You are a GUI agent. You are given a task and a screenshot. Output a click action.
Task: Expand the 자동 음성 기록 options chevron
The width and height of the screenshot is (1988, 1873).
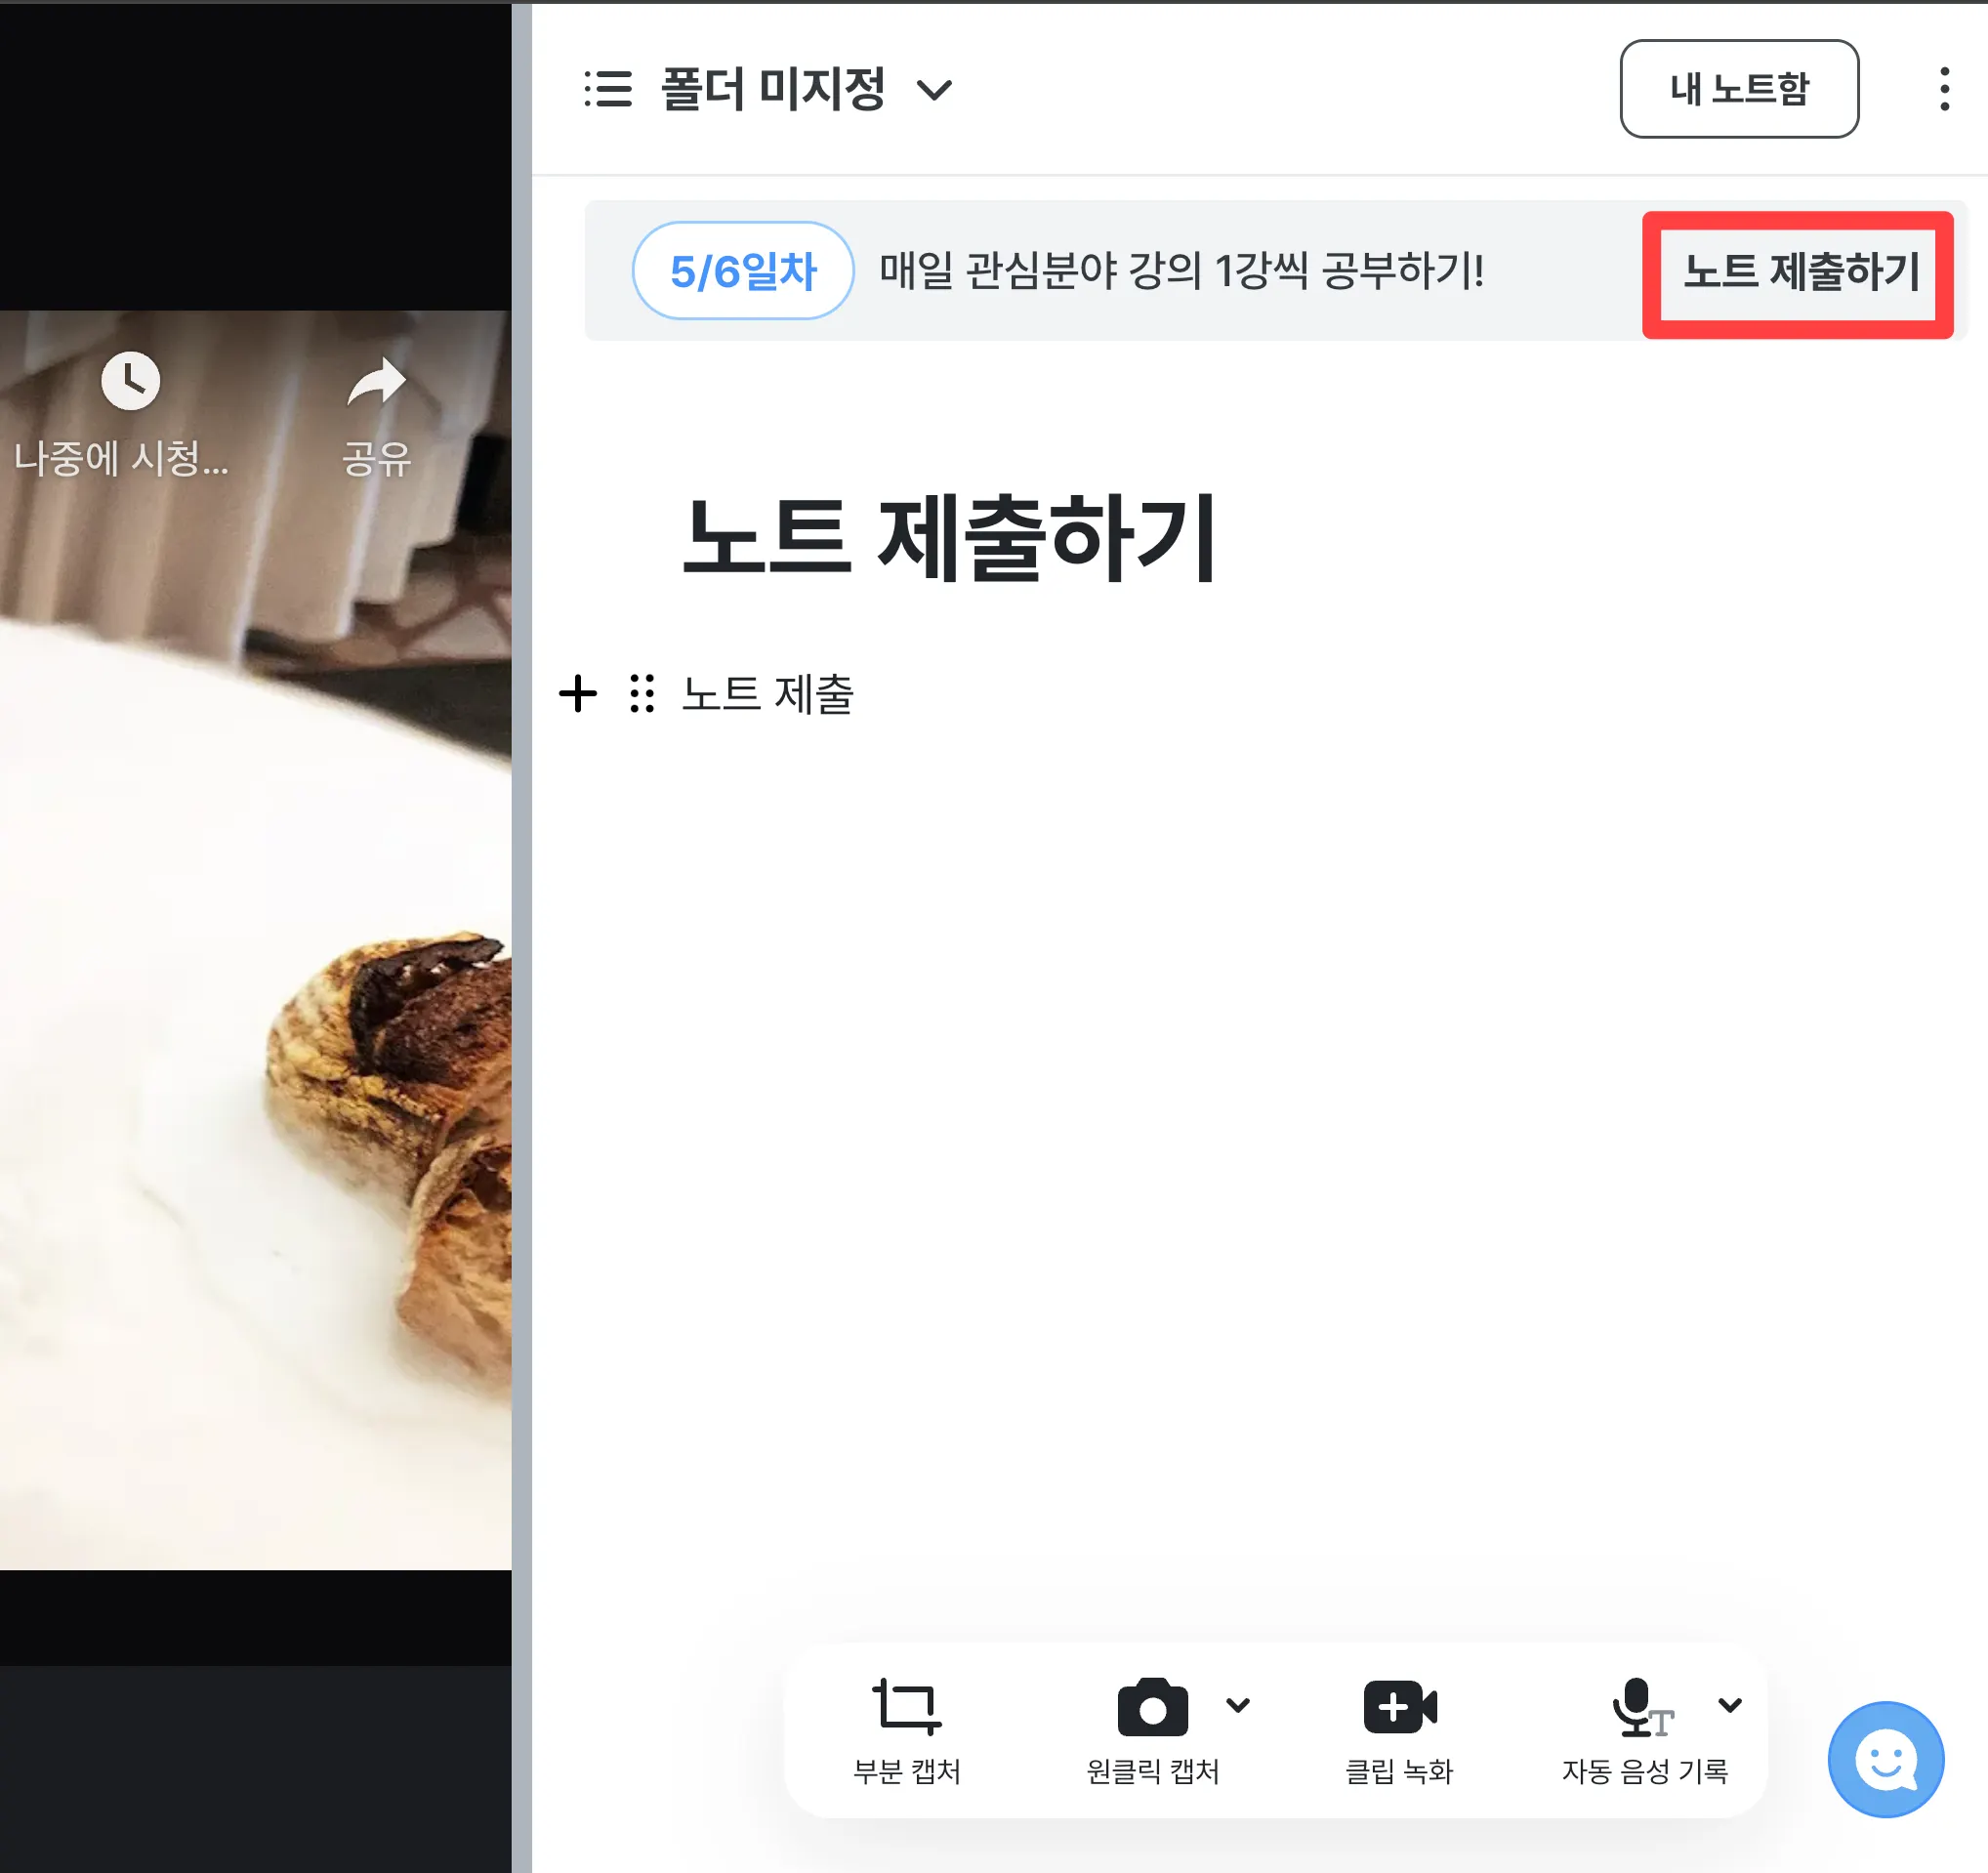1730,1706
